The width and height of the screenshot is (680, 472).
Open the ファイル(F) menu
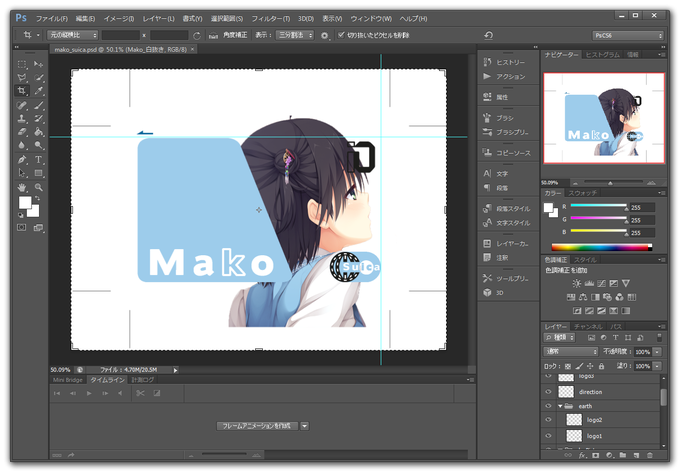pos(52,19)
